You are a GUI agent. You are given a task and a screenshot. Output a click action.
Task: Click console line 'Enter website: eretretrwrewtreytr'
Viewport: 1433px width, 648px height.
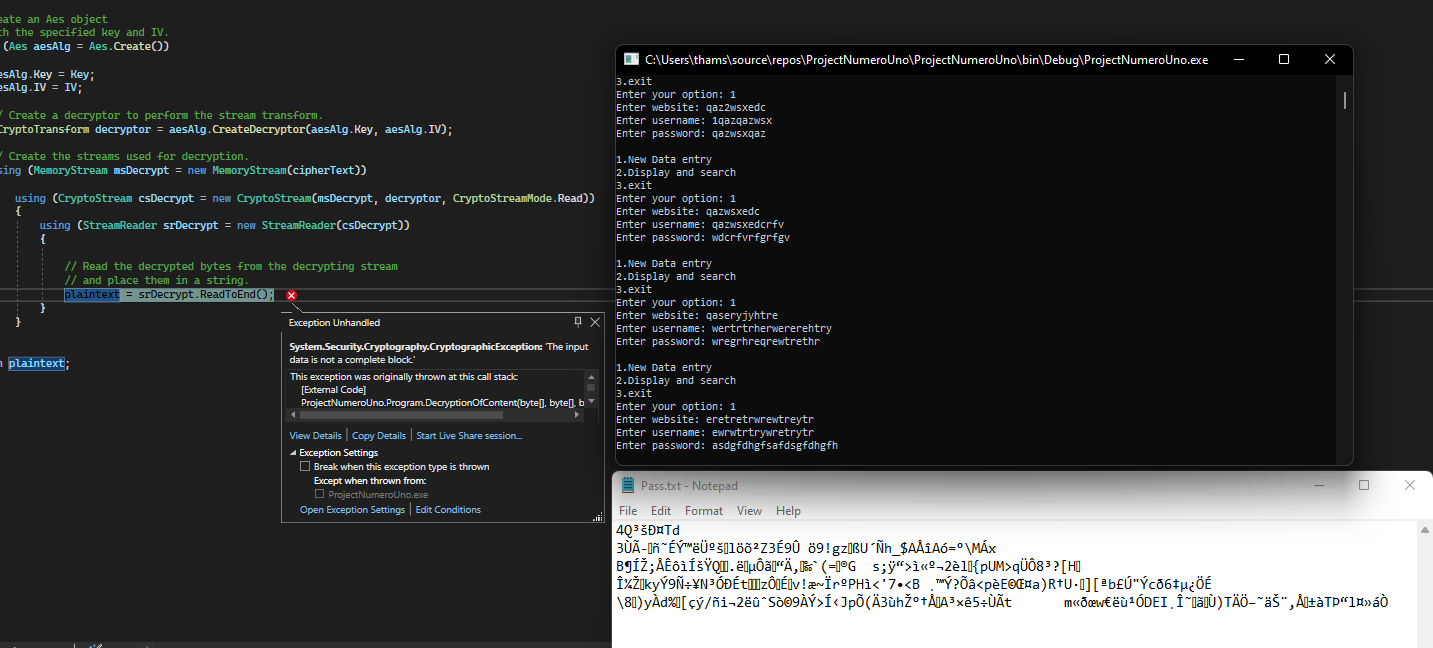click(715, 419)
